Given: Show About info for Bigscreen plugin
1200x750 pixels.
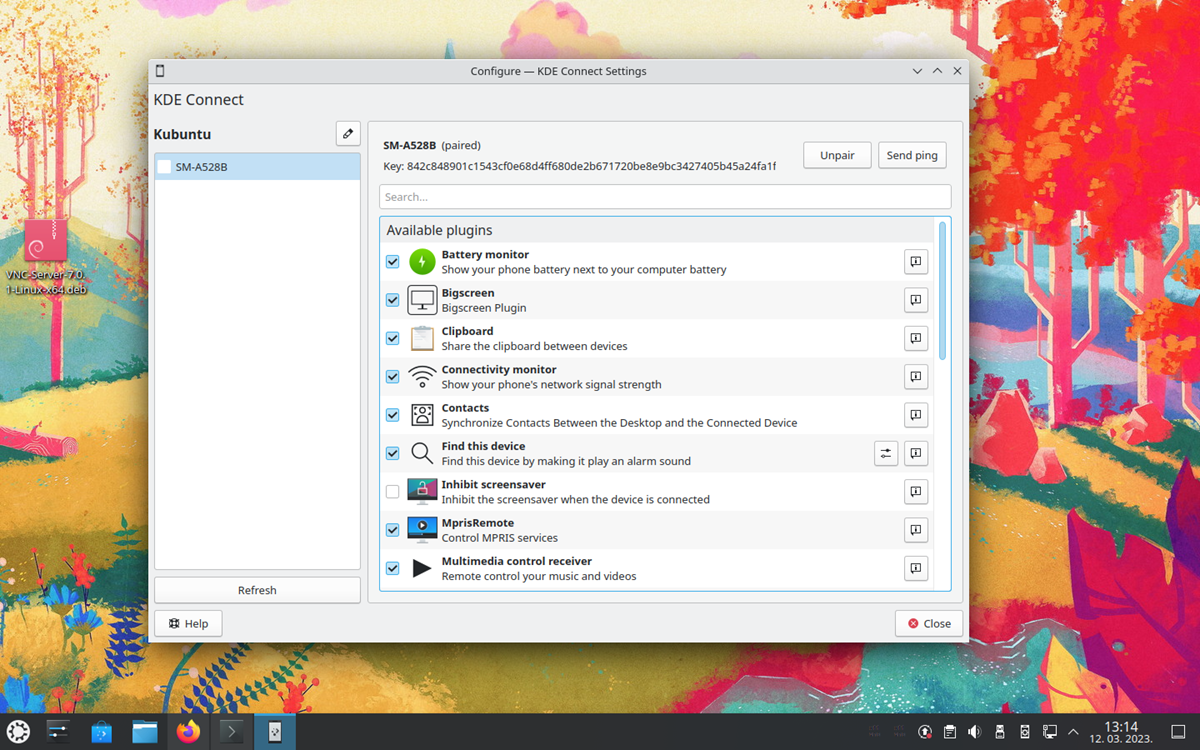Looking at the screenshot, I should [x=916, y=300].
